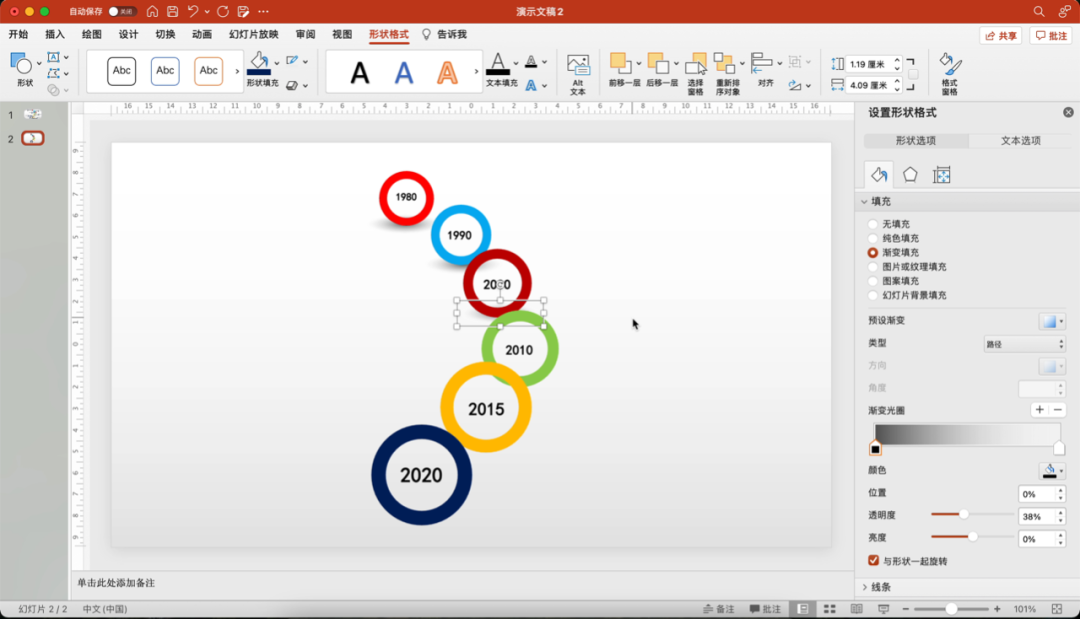Click the Home icon in title bar
This screenshot has height=619, width=1080.
point(152,11)
